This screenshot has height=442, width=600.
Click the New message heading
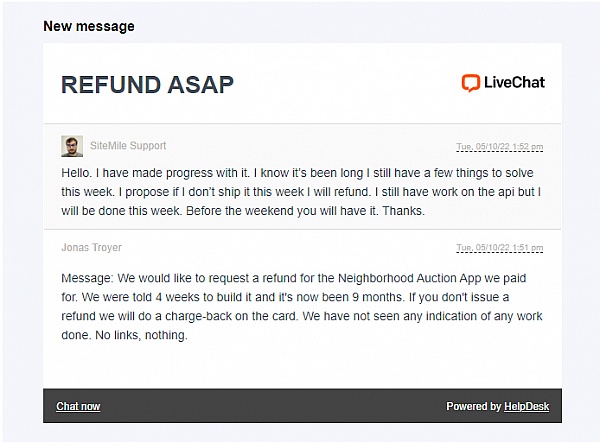pyautogui.click(x=89, y=26)
